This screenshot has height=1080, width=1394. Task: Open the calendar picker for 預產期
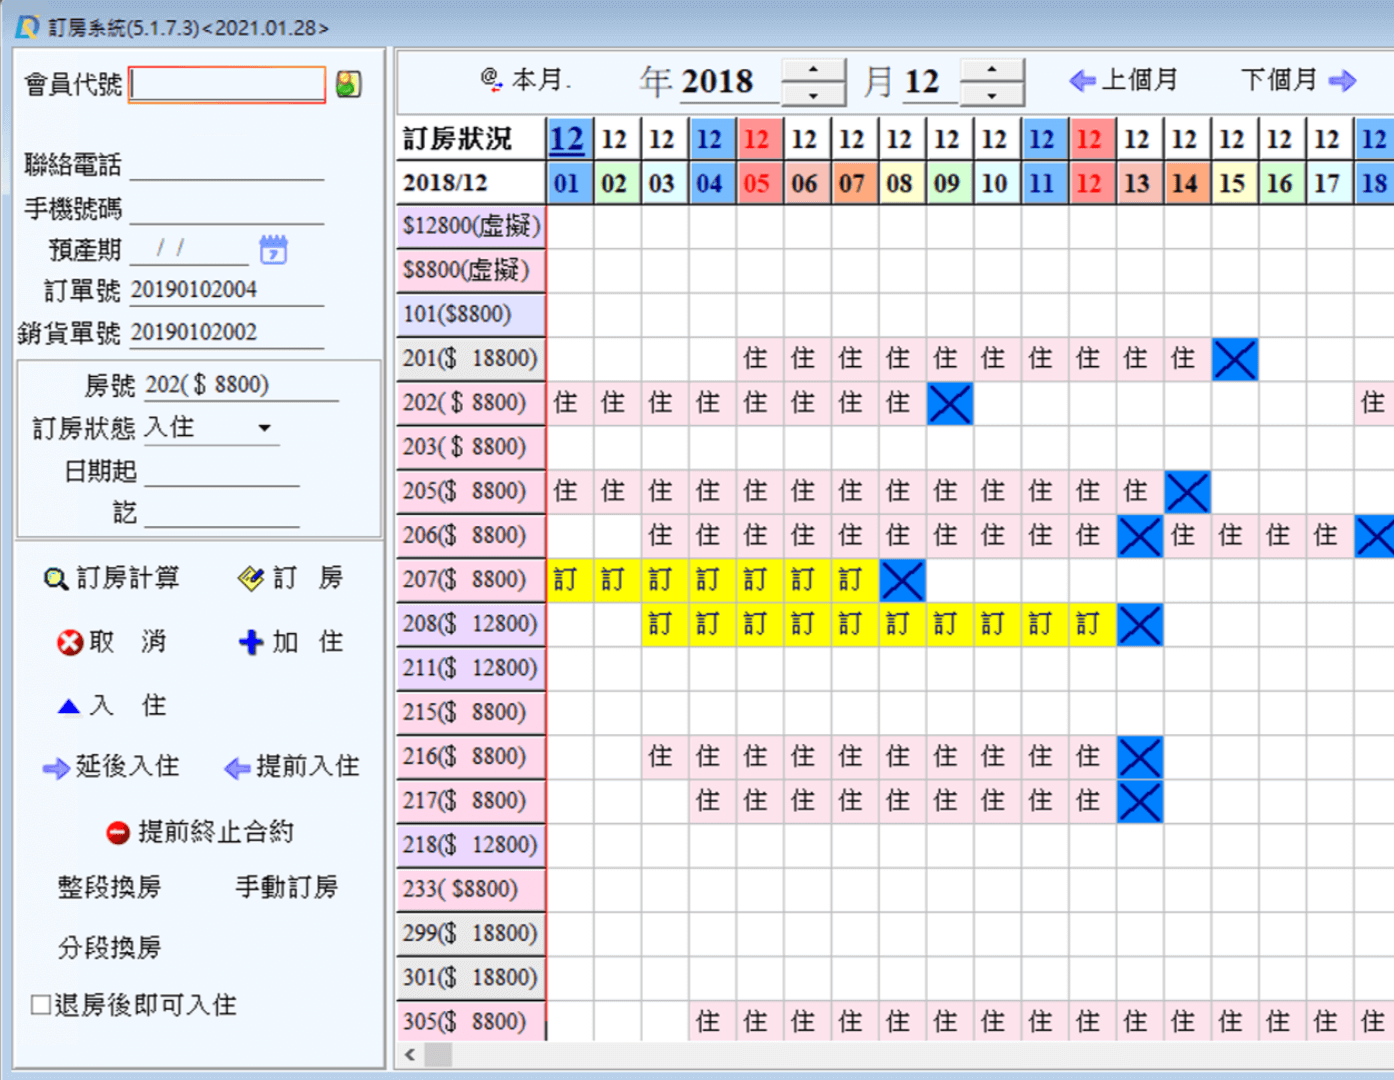(x=273, y=249)
